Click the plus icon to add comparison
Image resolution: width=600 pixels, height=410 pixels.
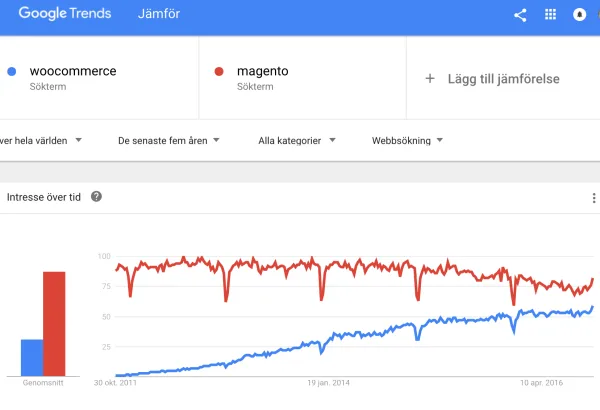[430, 78]
